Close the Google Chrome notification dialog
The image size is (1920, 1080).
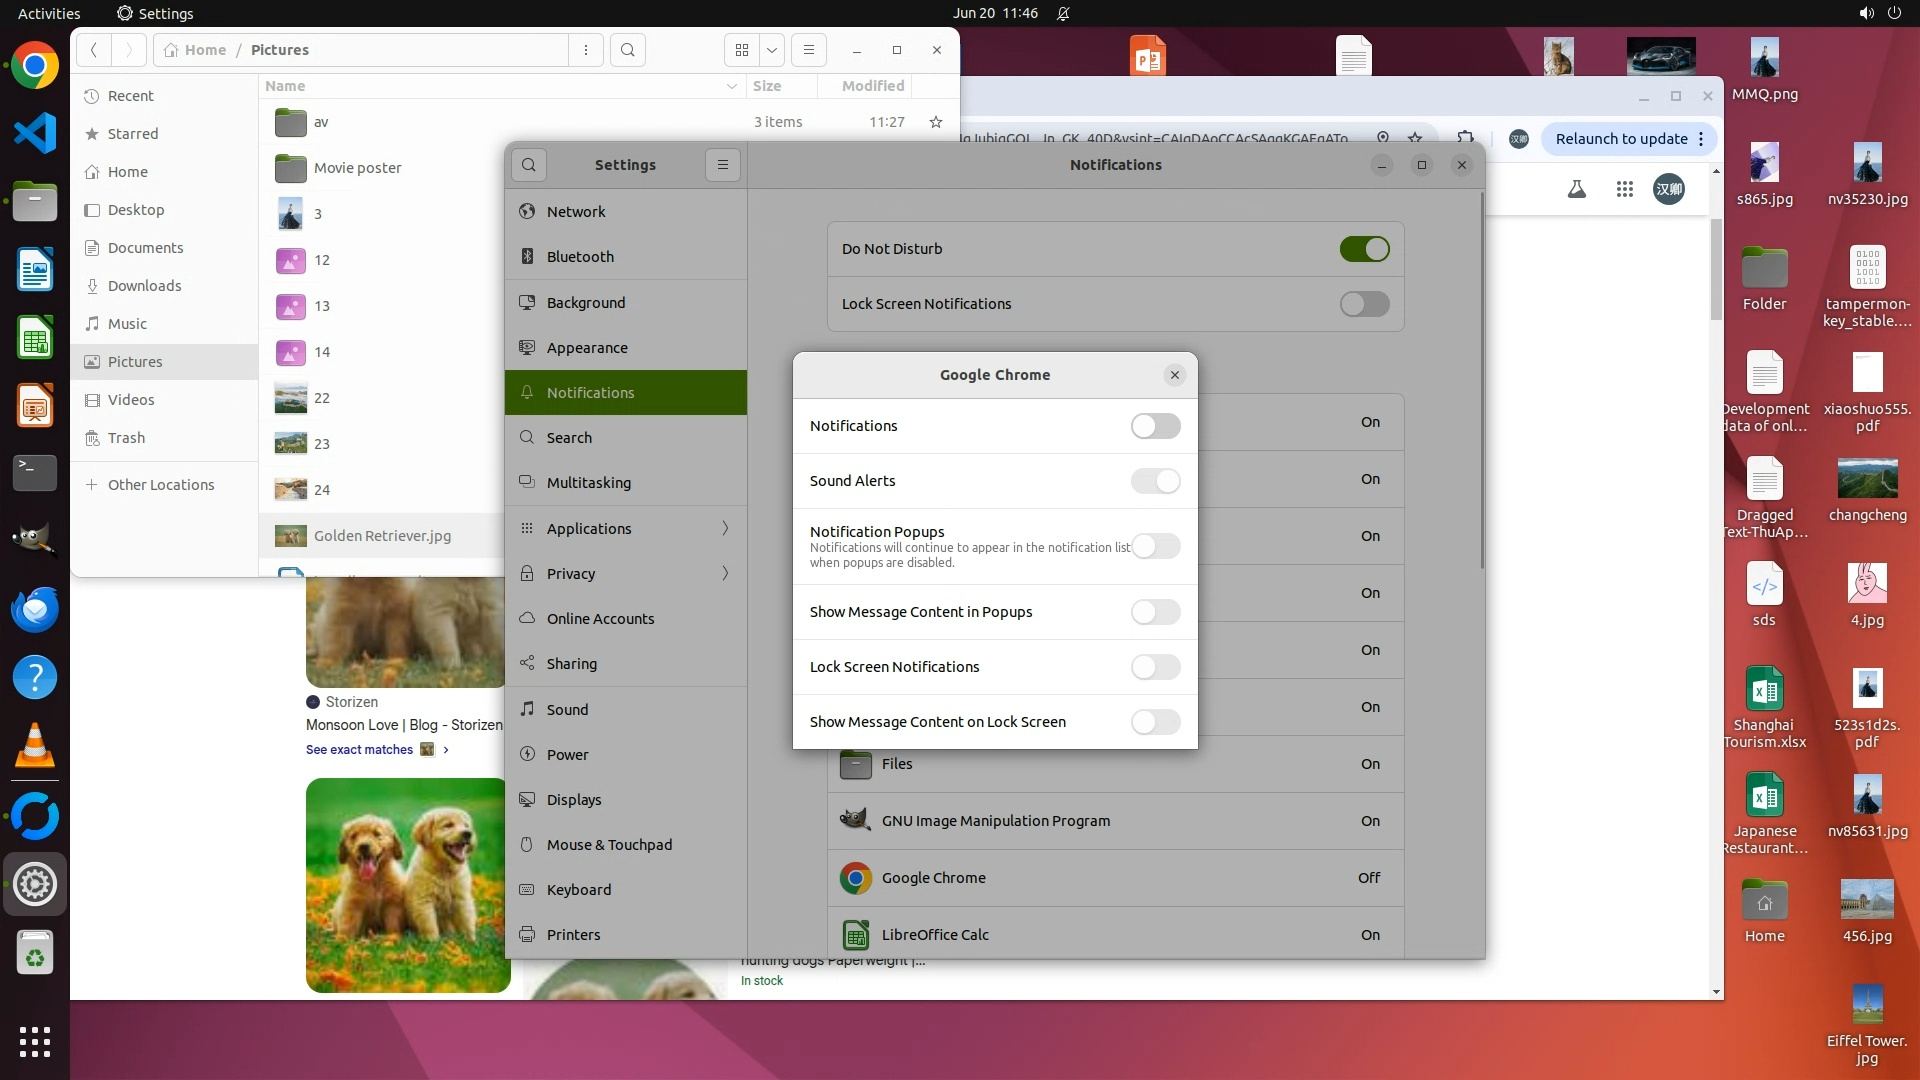pyautogui.click(x=1175, y=375)
